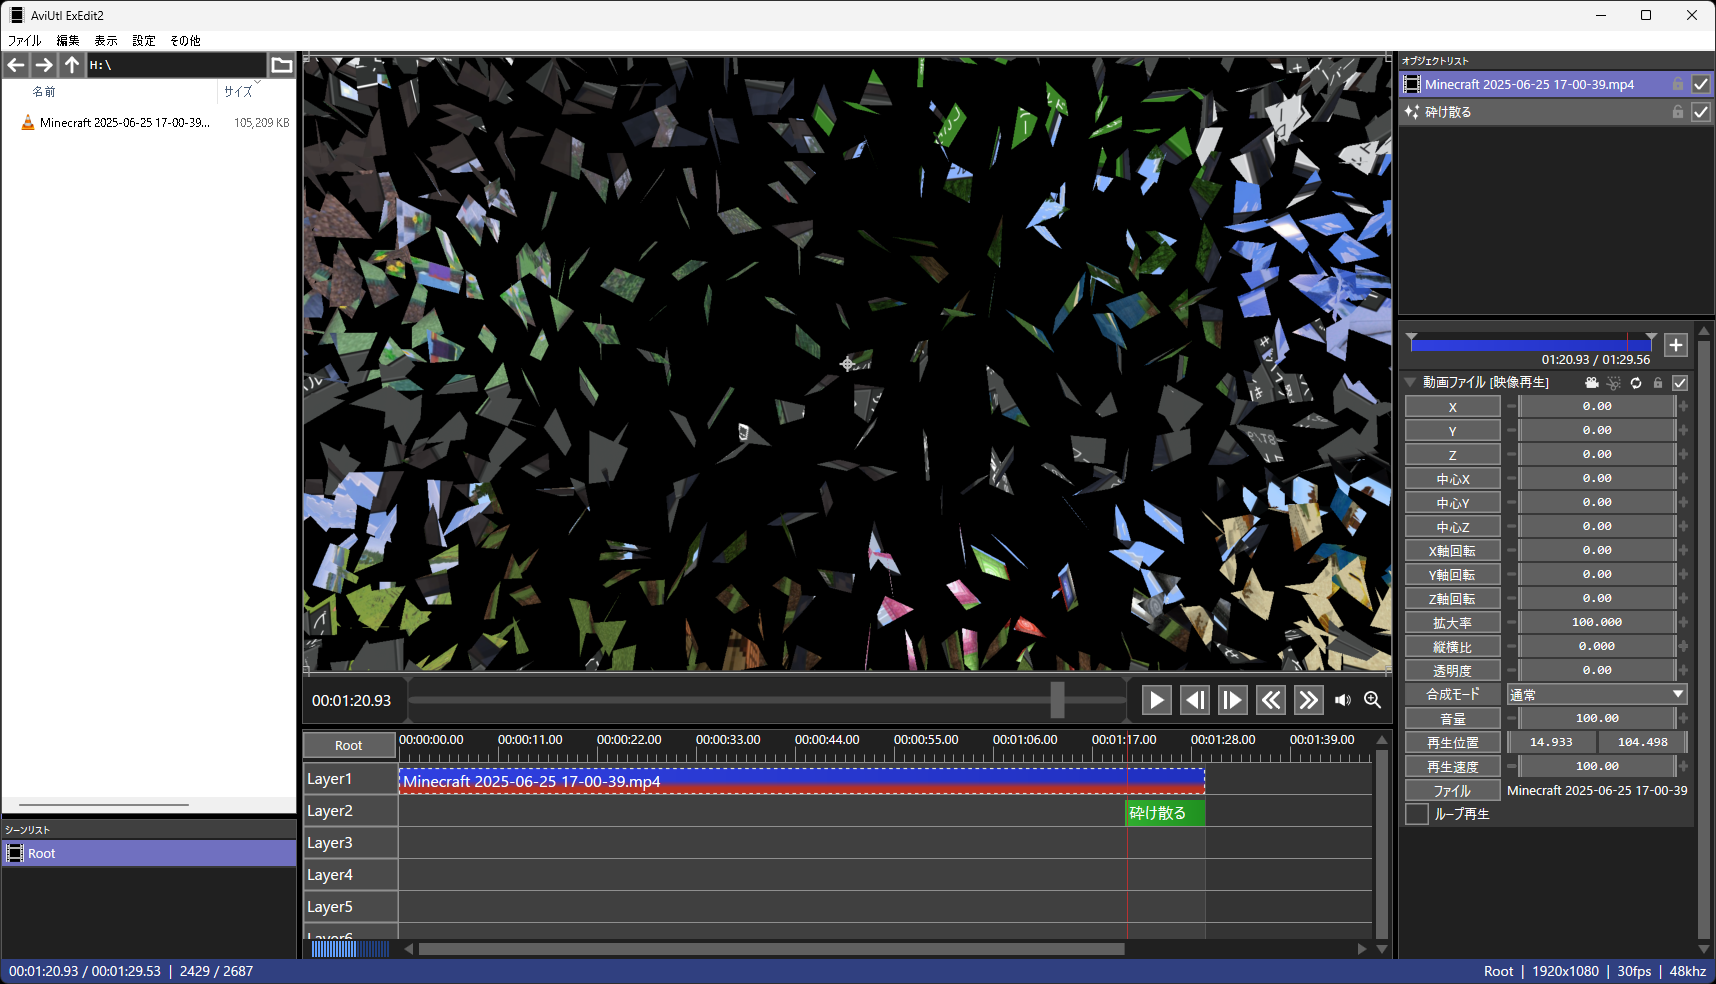Viewport: 1716px width, 984px height.
Task: Click the Layer3 header
Action: (x=350, y=843)
